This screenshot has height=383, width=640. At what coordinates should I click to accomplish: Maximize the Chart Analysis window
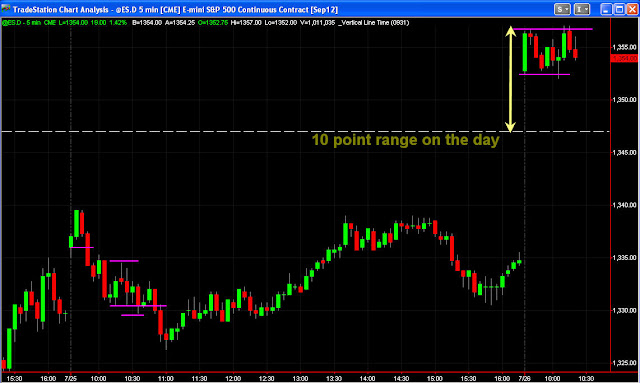coord(619,9)
